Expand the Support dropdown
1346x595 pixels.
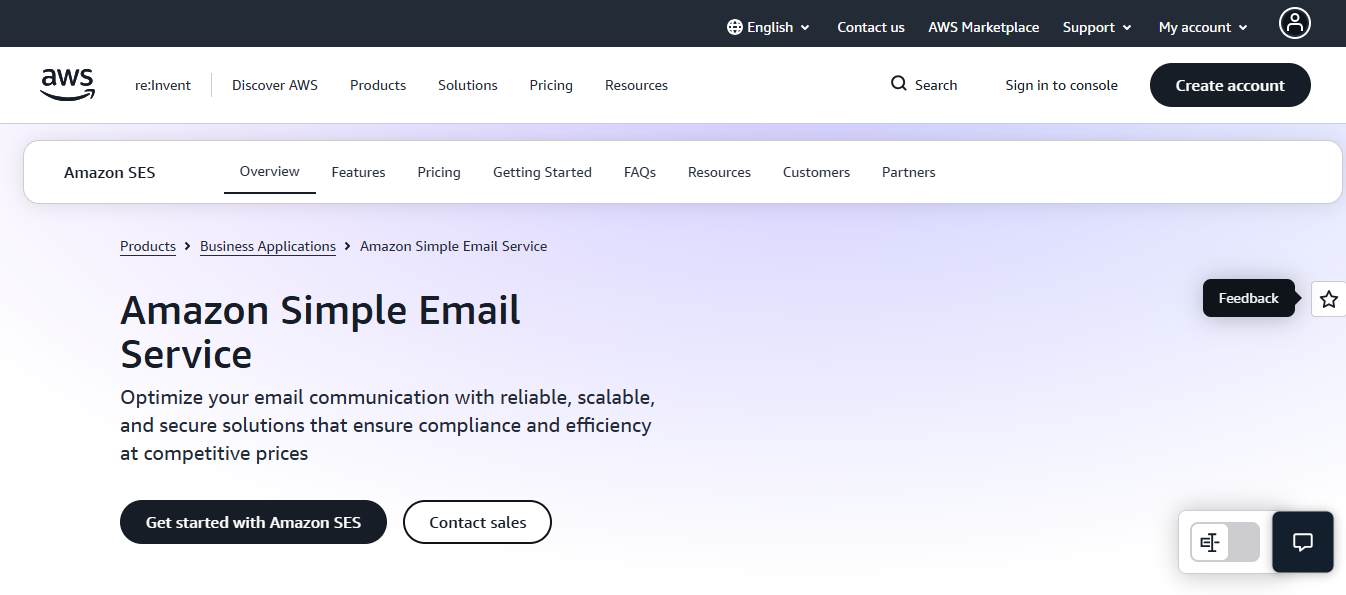[x=1097, y=27]
